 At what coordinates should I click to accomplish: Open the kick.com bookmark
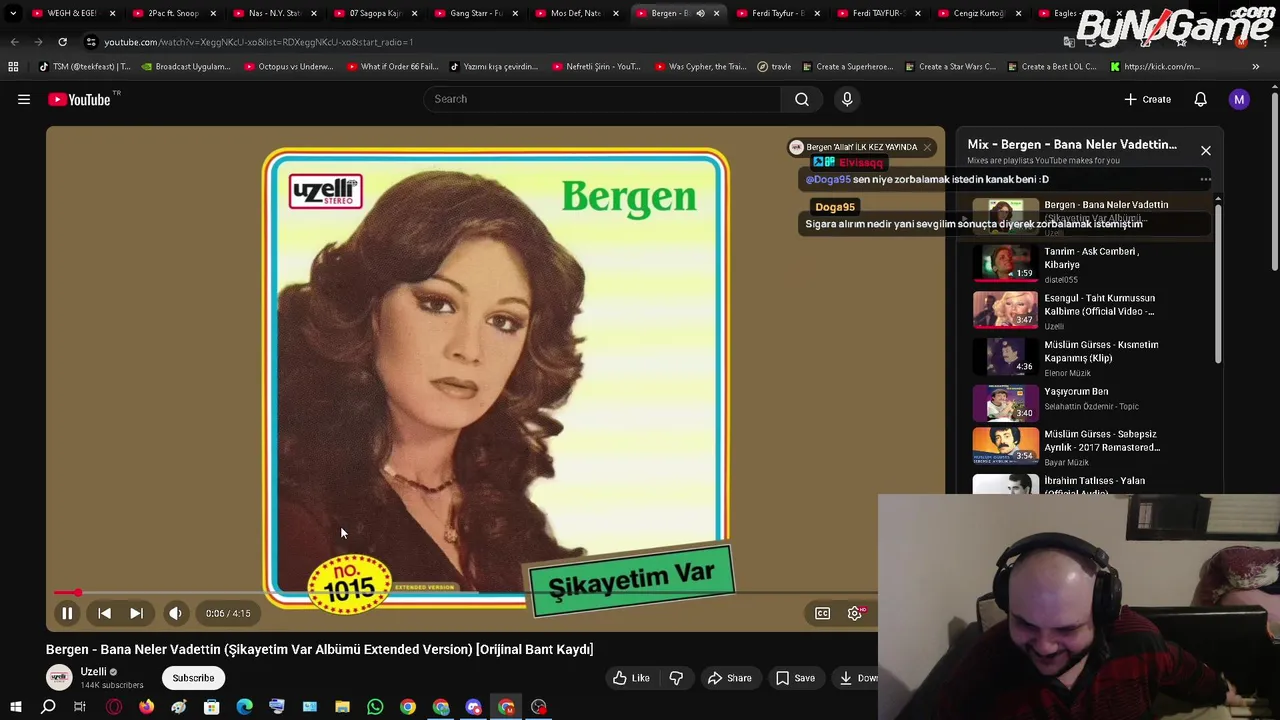click(1155, 67)
